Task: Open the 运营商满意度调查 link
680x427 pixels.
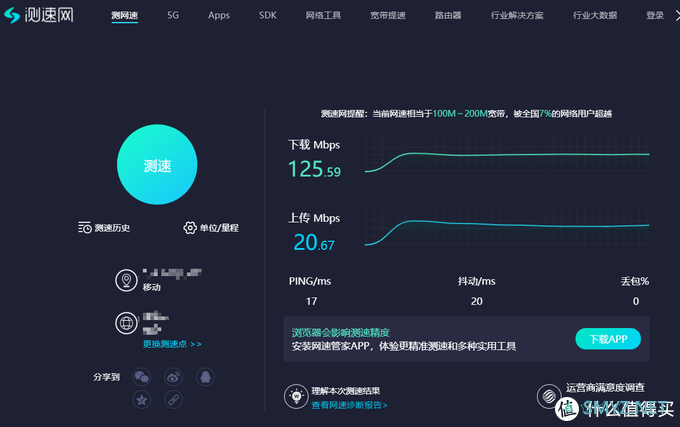Action: tap(605, 388)
